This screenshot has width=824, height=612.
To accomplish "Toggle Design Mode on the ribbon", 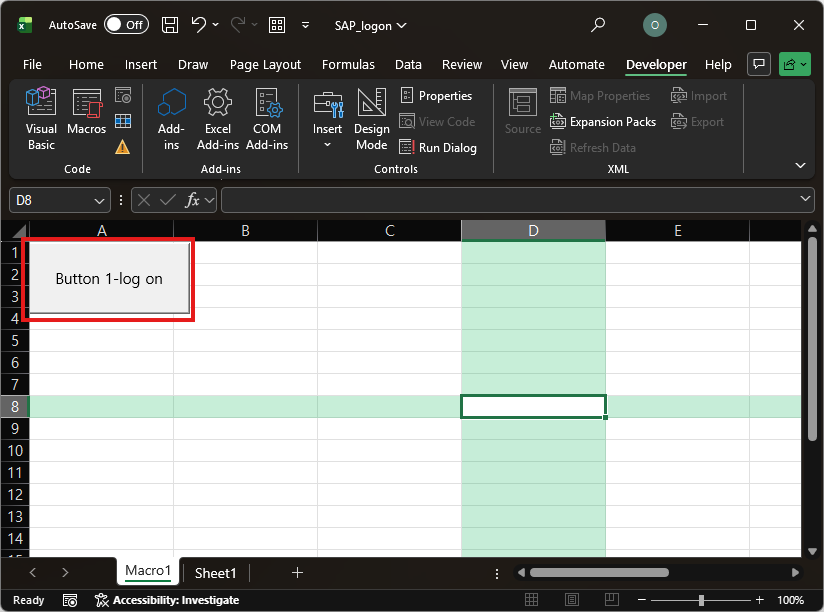I will point(371,118).
